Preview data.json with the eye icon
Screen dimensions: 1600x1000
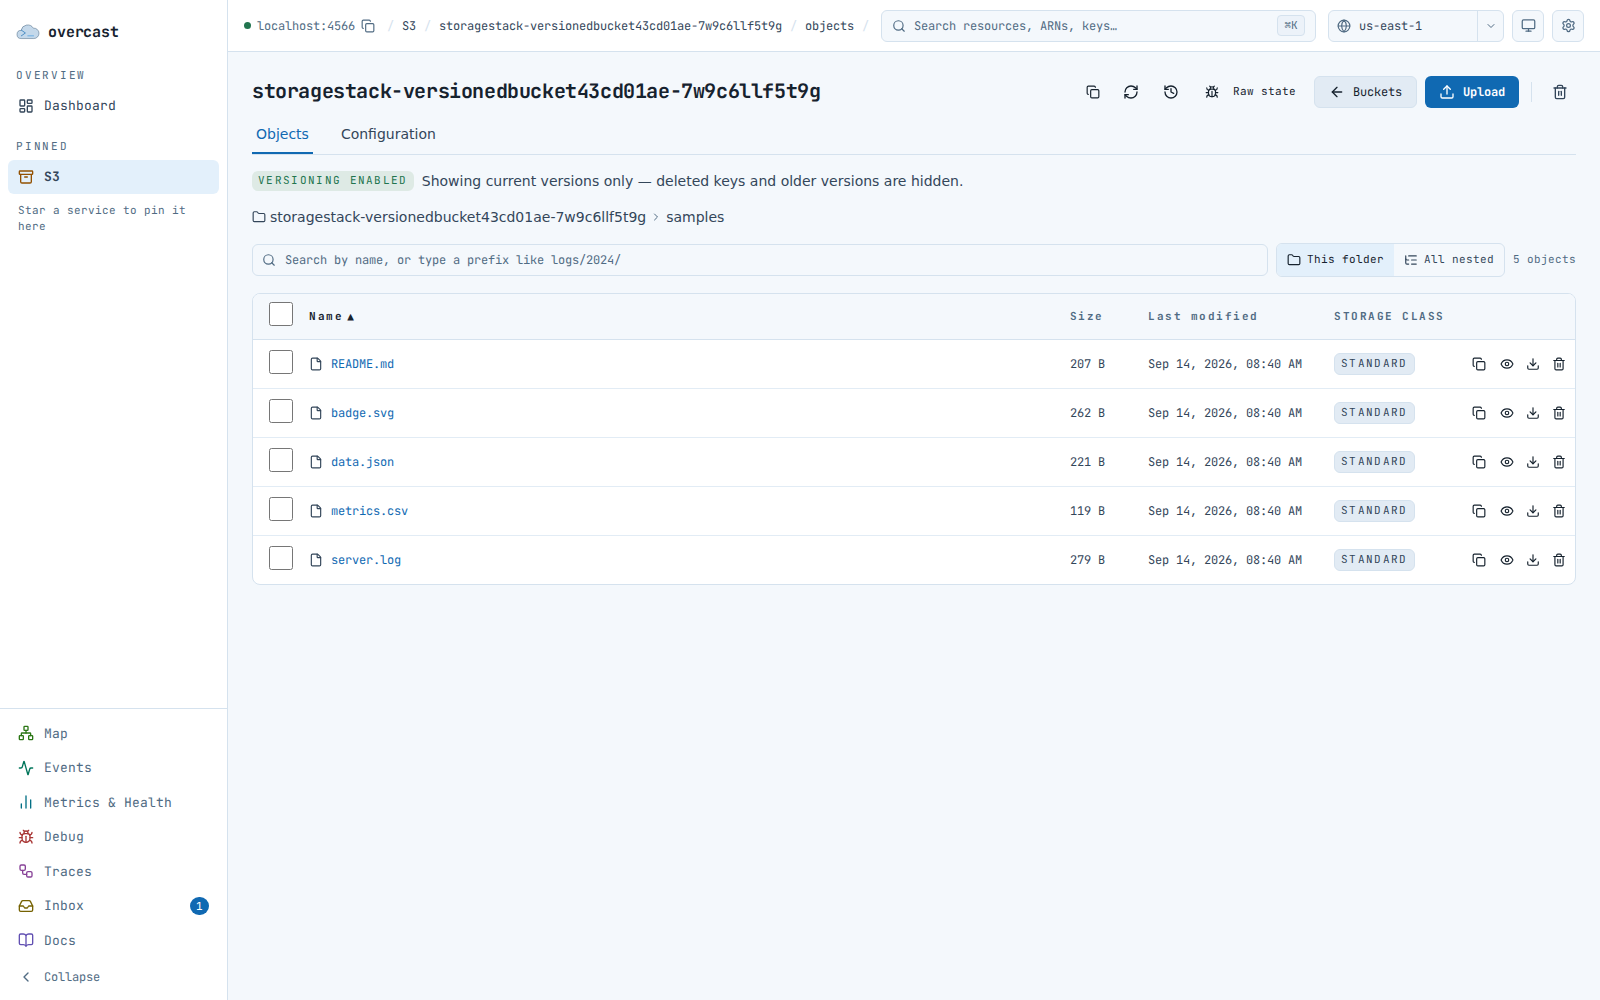tap(1507, 462)
